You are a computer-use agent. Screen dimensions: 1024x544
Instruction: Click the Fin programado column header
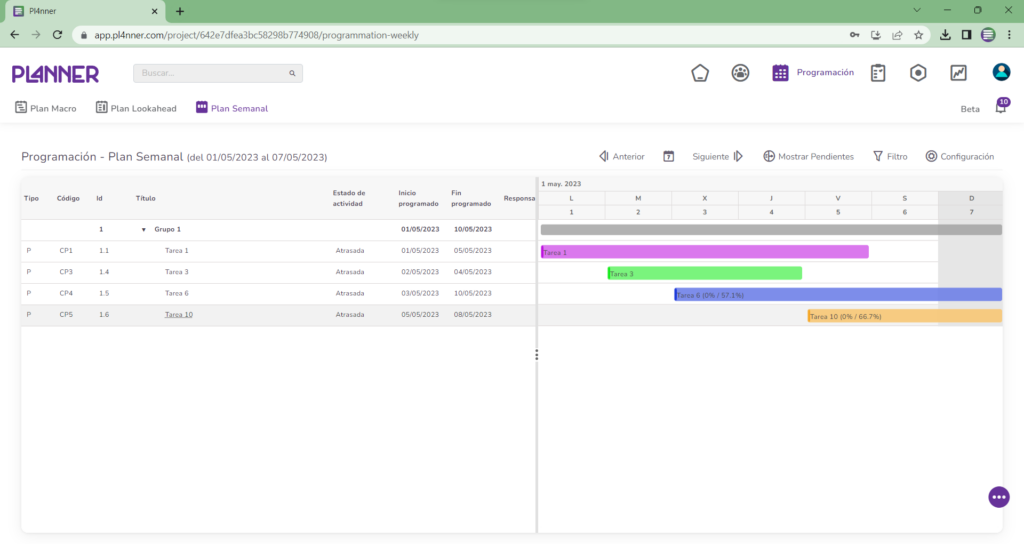click(x=471, y=199)
